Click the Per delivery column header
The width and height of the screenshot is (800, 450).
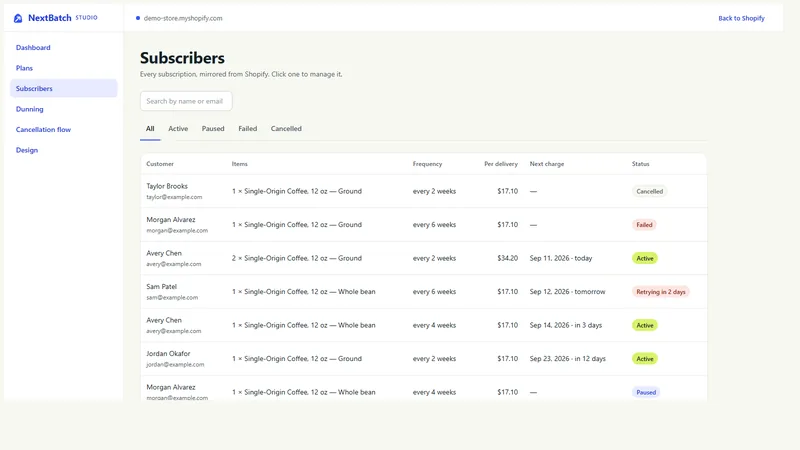[x=501, y=164]
